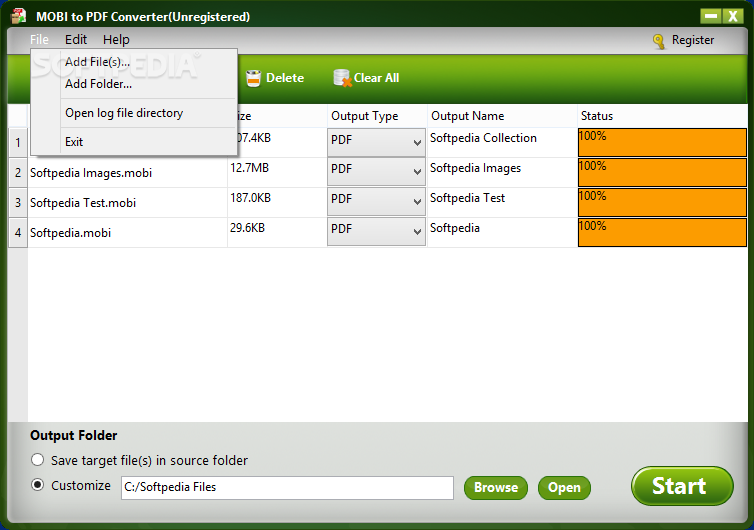
Task: Click the Register key icon
Action: point(658,41)
